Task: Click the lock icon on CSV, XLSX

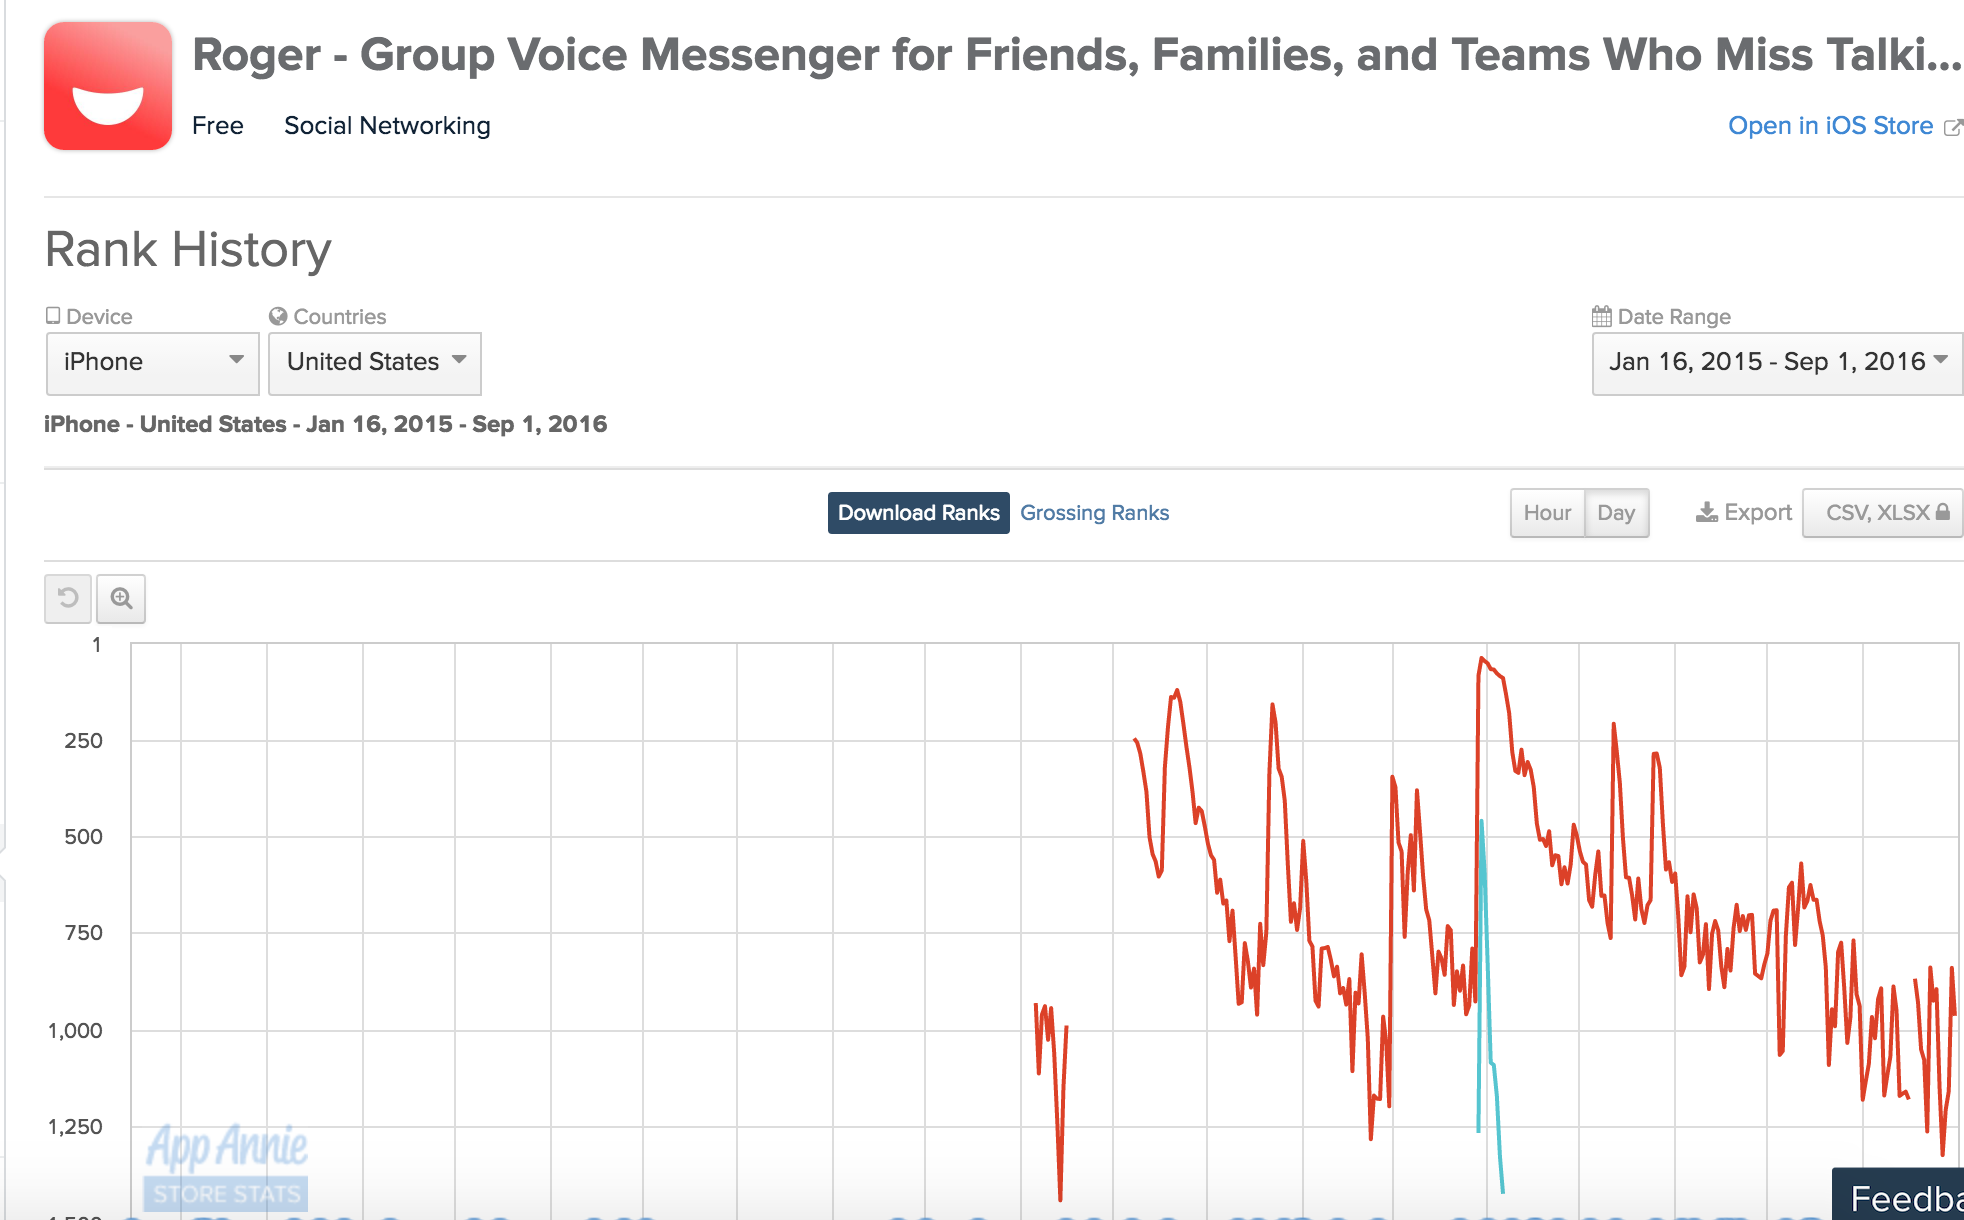Action: coord(1942,512)
